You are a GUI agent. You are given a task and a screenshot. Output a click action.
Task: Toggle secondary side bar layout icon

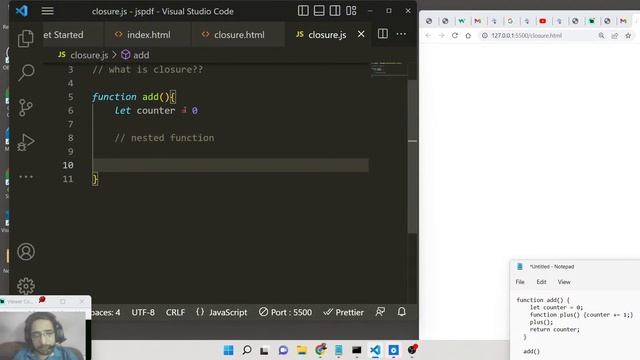(x=335, y=11)
